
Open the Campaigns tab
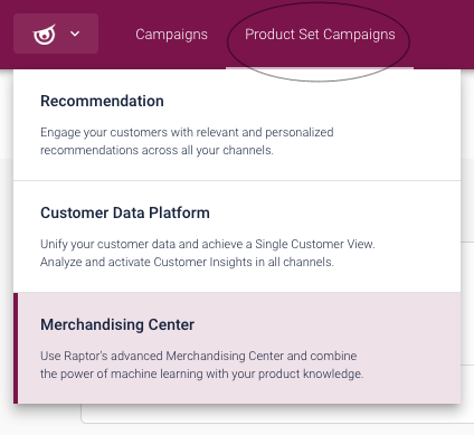coord(171,34)
